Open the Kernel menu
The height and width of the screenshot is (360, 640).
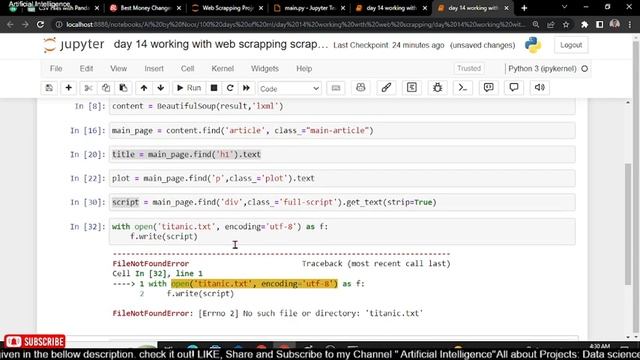222,69
